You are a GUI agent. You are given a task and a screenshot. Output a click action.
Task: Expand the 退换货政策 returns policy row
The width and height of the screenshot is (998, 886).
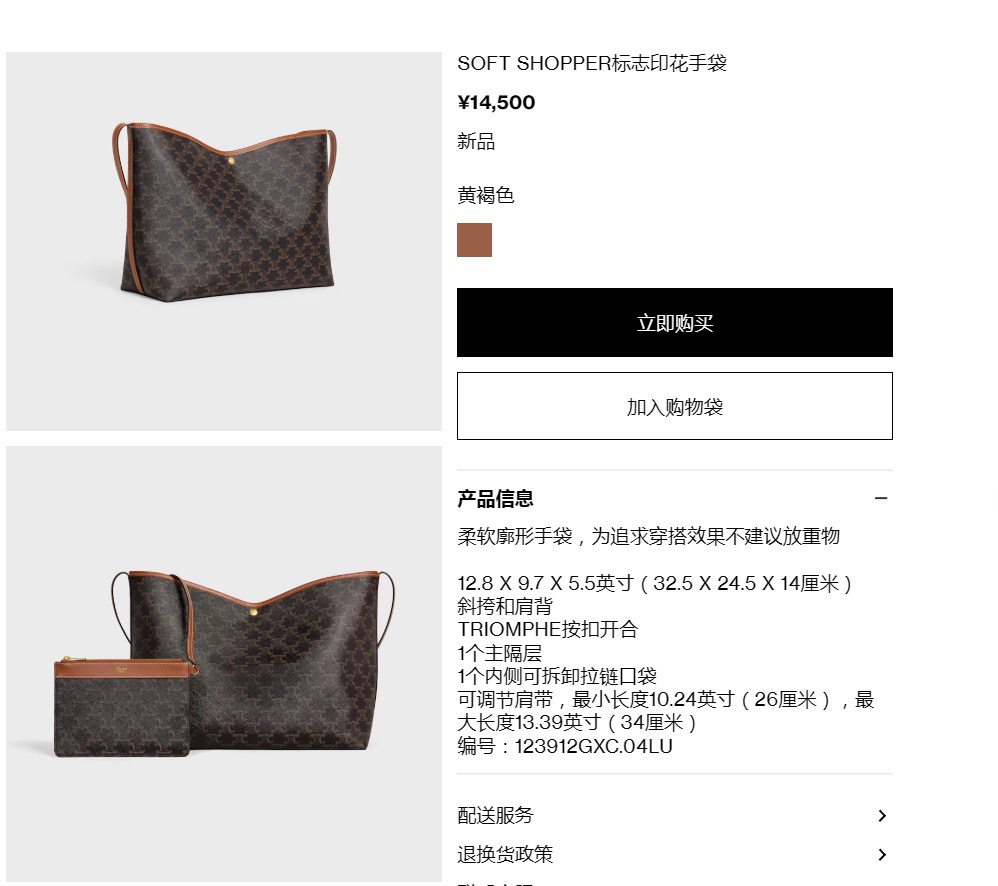[675, 855]
